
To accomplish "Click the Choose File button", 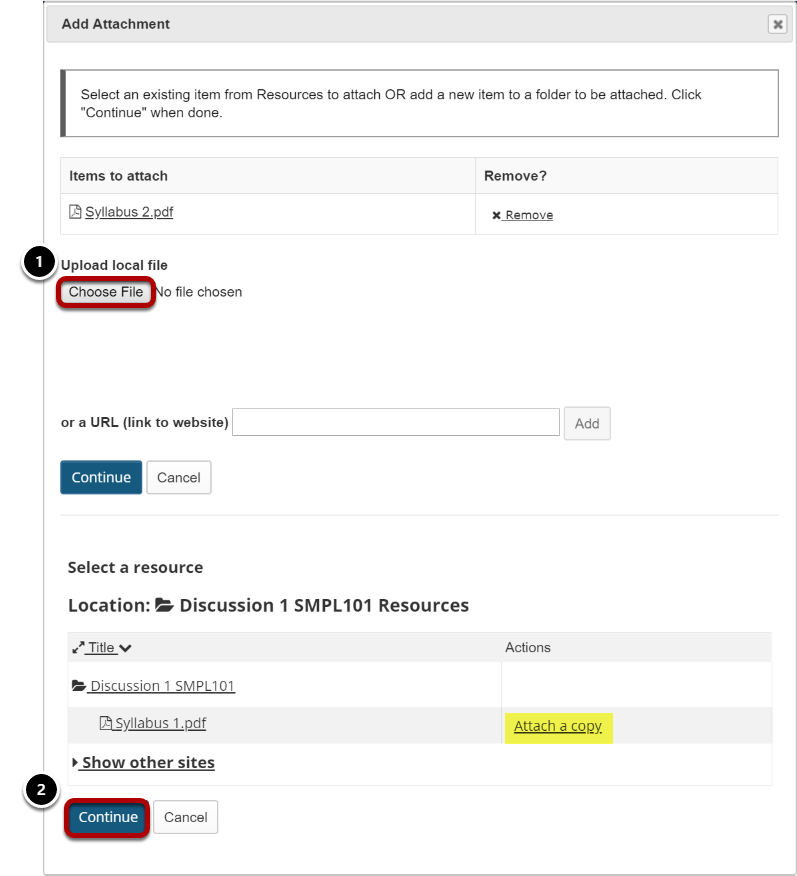I will coord(106,292).
